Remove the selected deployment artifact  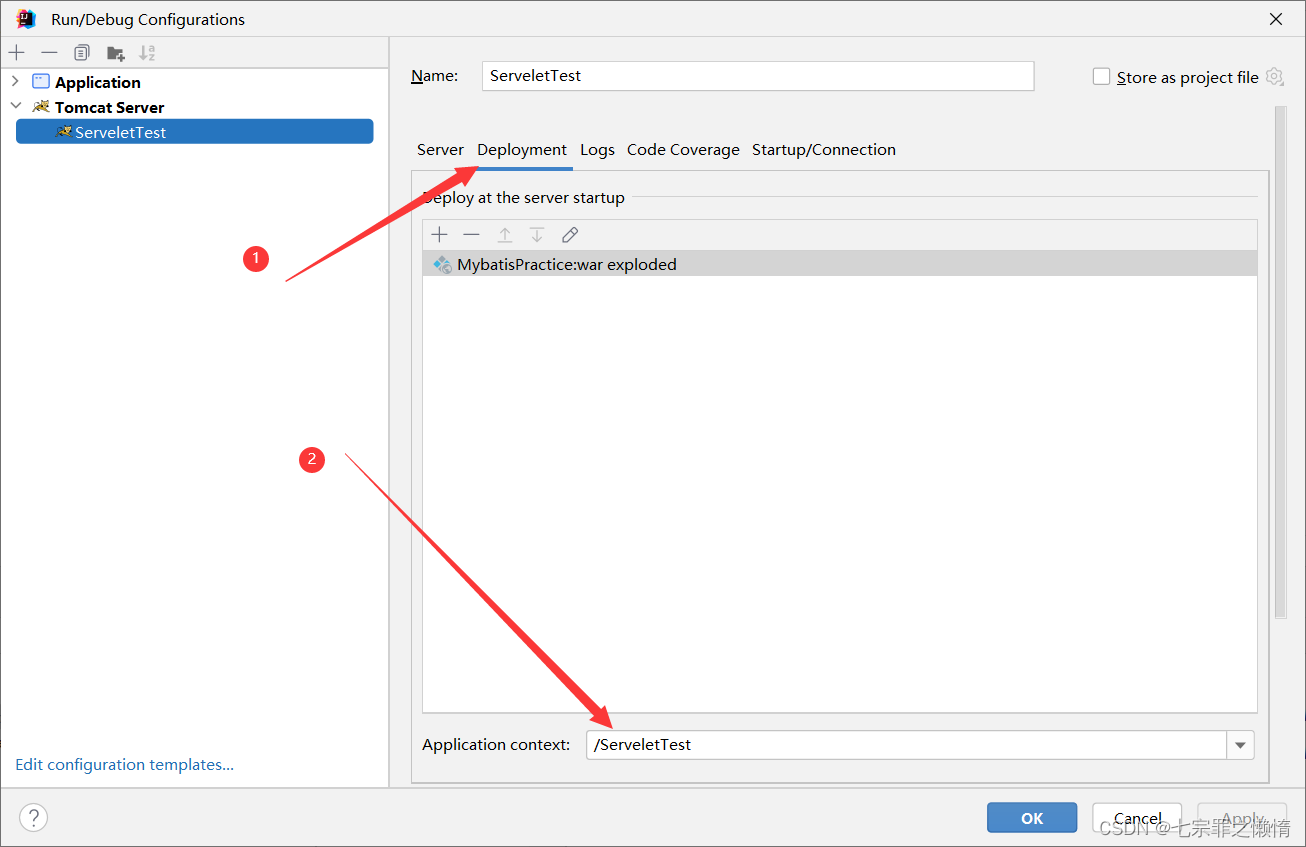pyautogui.click(x=472, y=235)
